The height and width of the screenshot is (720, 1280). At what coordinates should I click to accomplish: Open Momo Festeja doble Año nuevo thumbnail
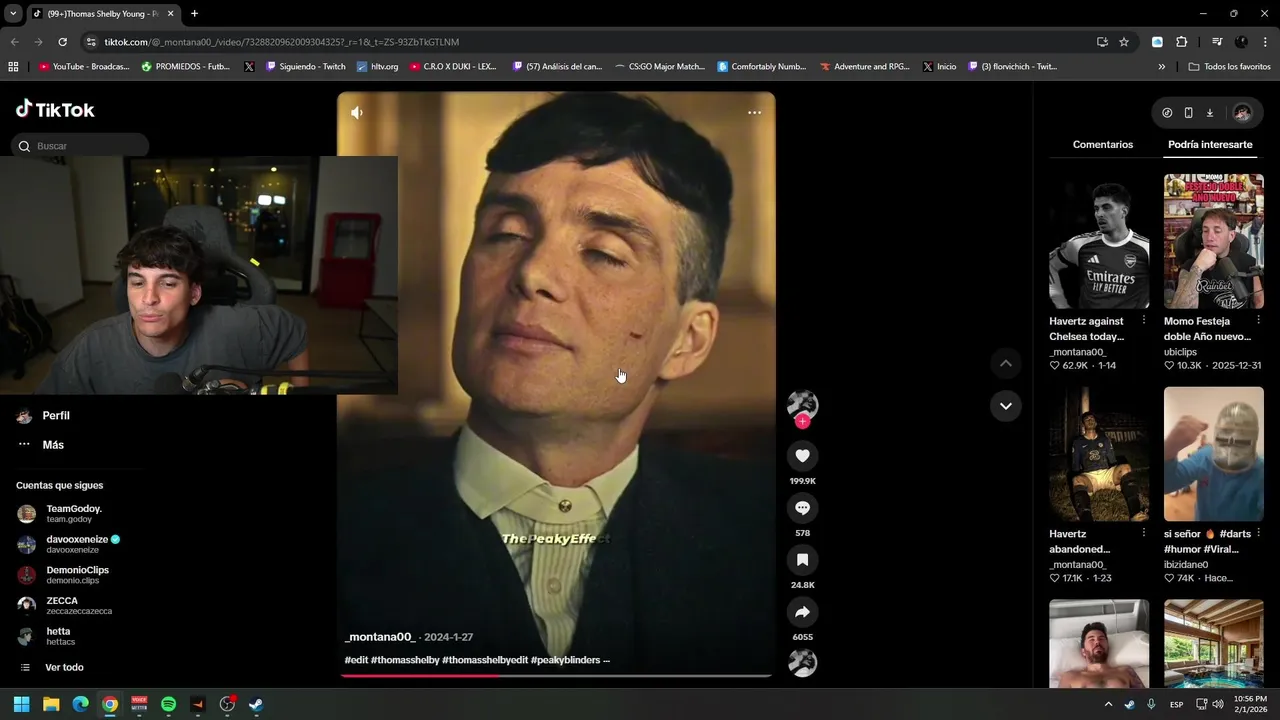click(1214, 241)
